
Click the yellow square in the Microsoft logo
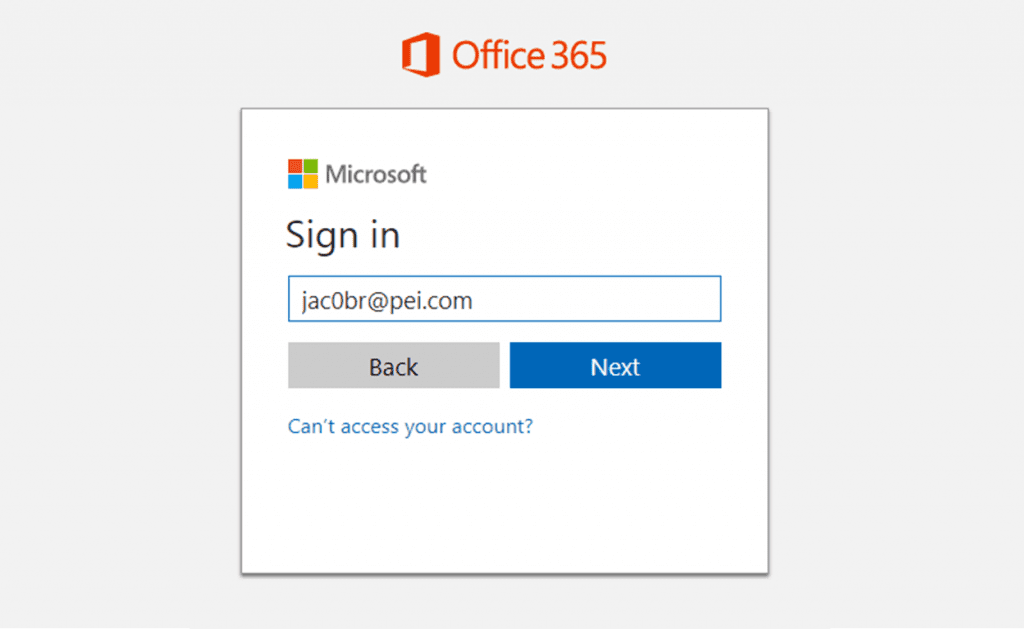309,181
